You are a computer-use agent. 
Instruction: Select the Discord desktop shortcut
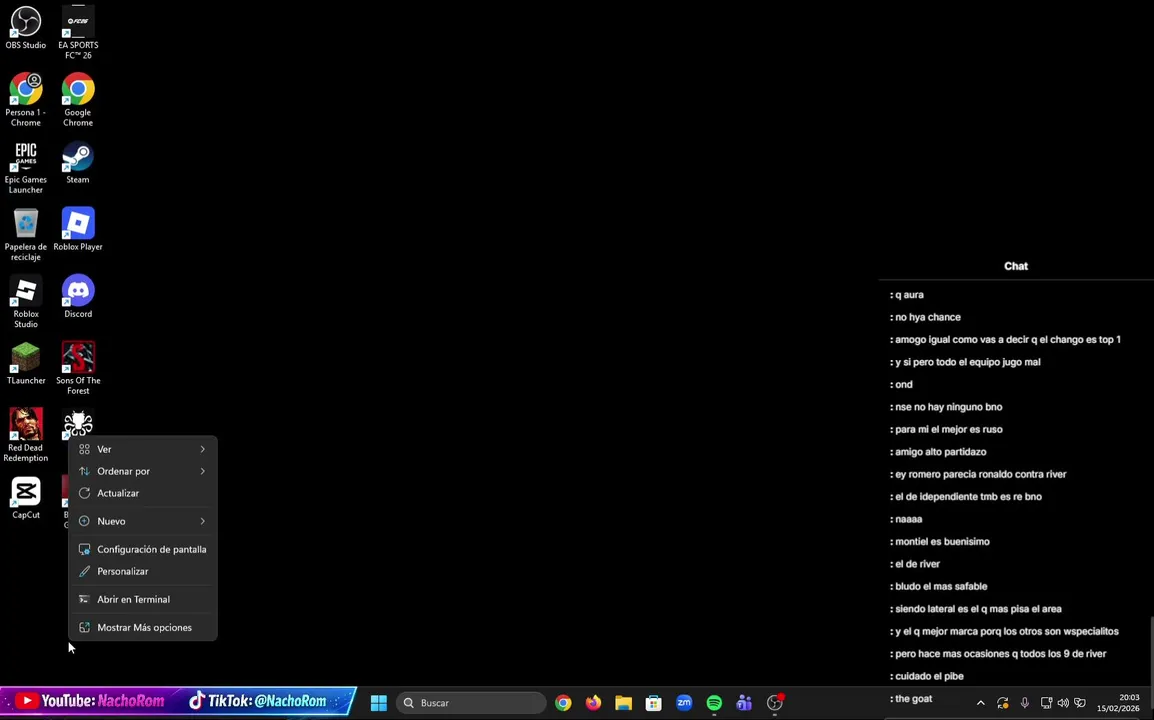[x=78, y=296]
